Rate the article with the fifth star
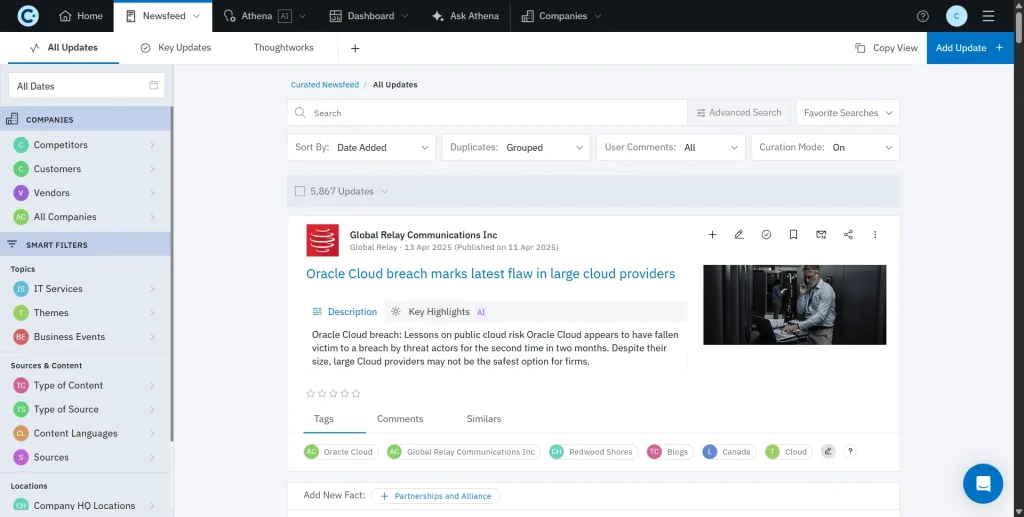 [356, 394]
